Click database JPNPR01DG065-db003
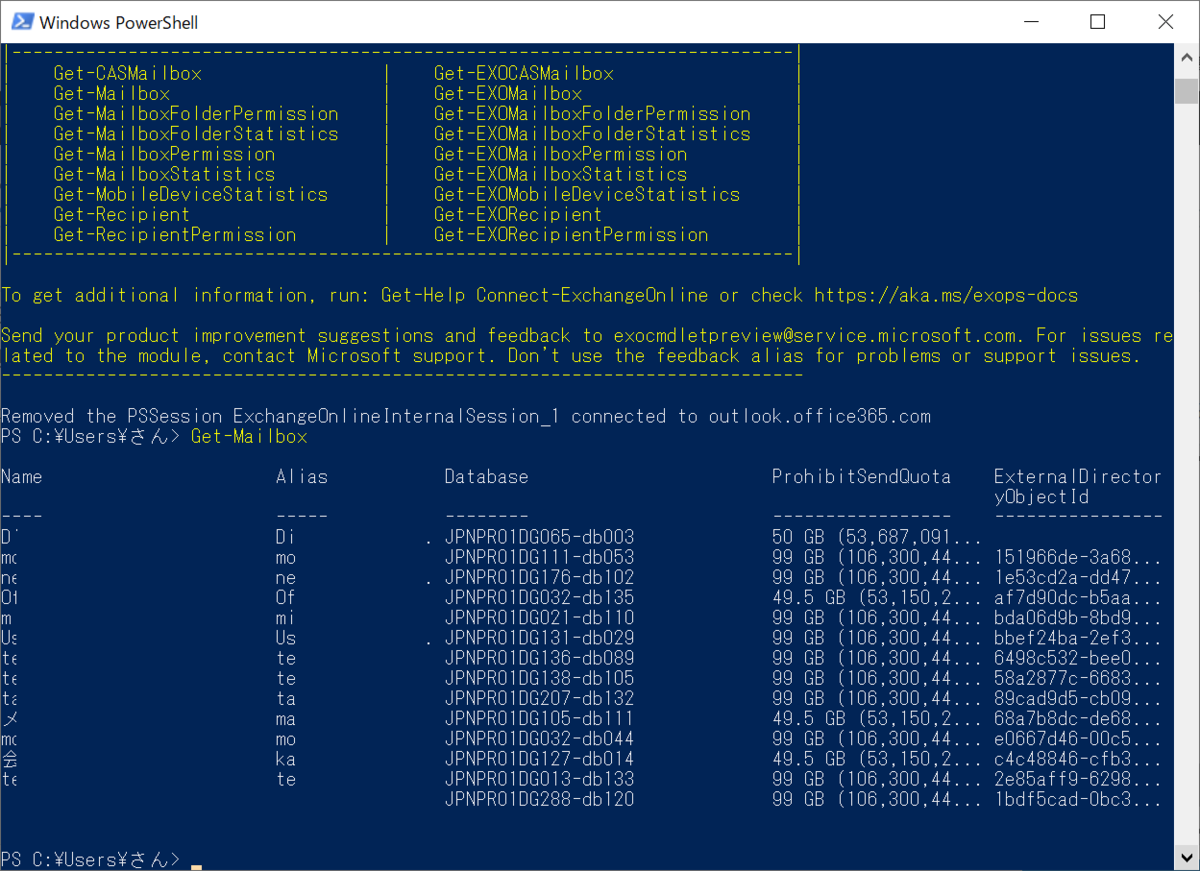This screenshot has height=871, width=1200. click(x=540, y=537)
